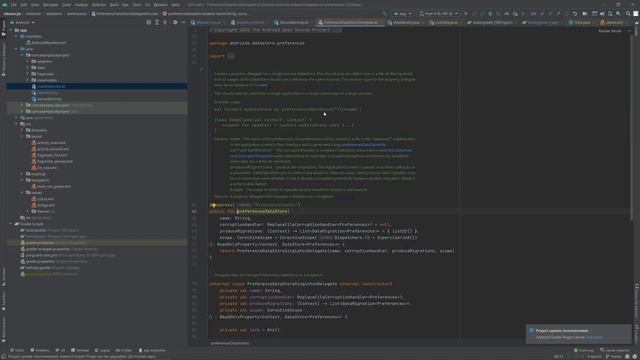The width and height of the screenshot is (640, 360).
Task: Switch to SecondActivity.kt editor tab
Action: point(291,22)
